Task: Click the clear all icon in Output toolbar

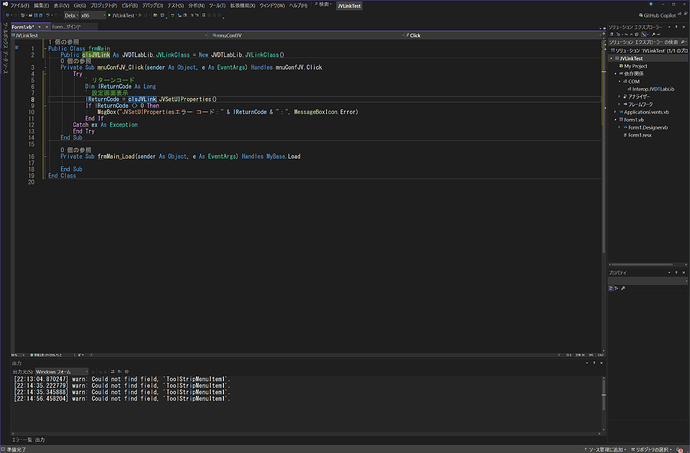Action: pos(113,372)
